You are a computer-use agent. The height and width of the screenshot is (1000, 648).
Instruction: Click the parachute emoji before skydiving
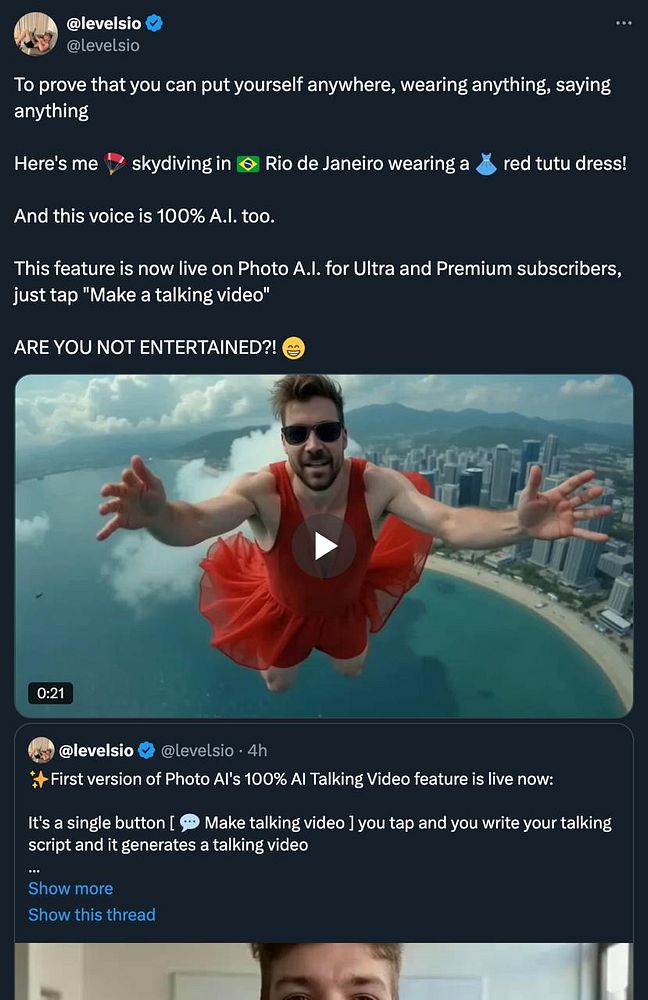115,164
